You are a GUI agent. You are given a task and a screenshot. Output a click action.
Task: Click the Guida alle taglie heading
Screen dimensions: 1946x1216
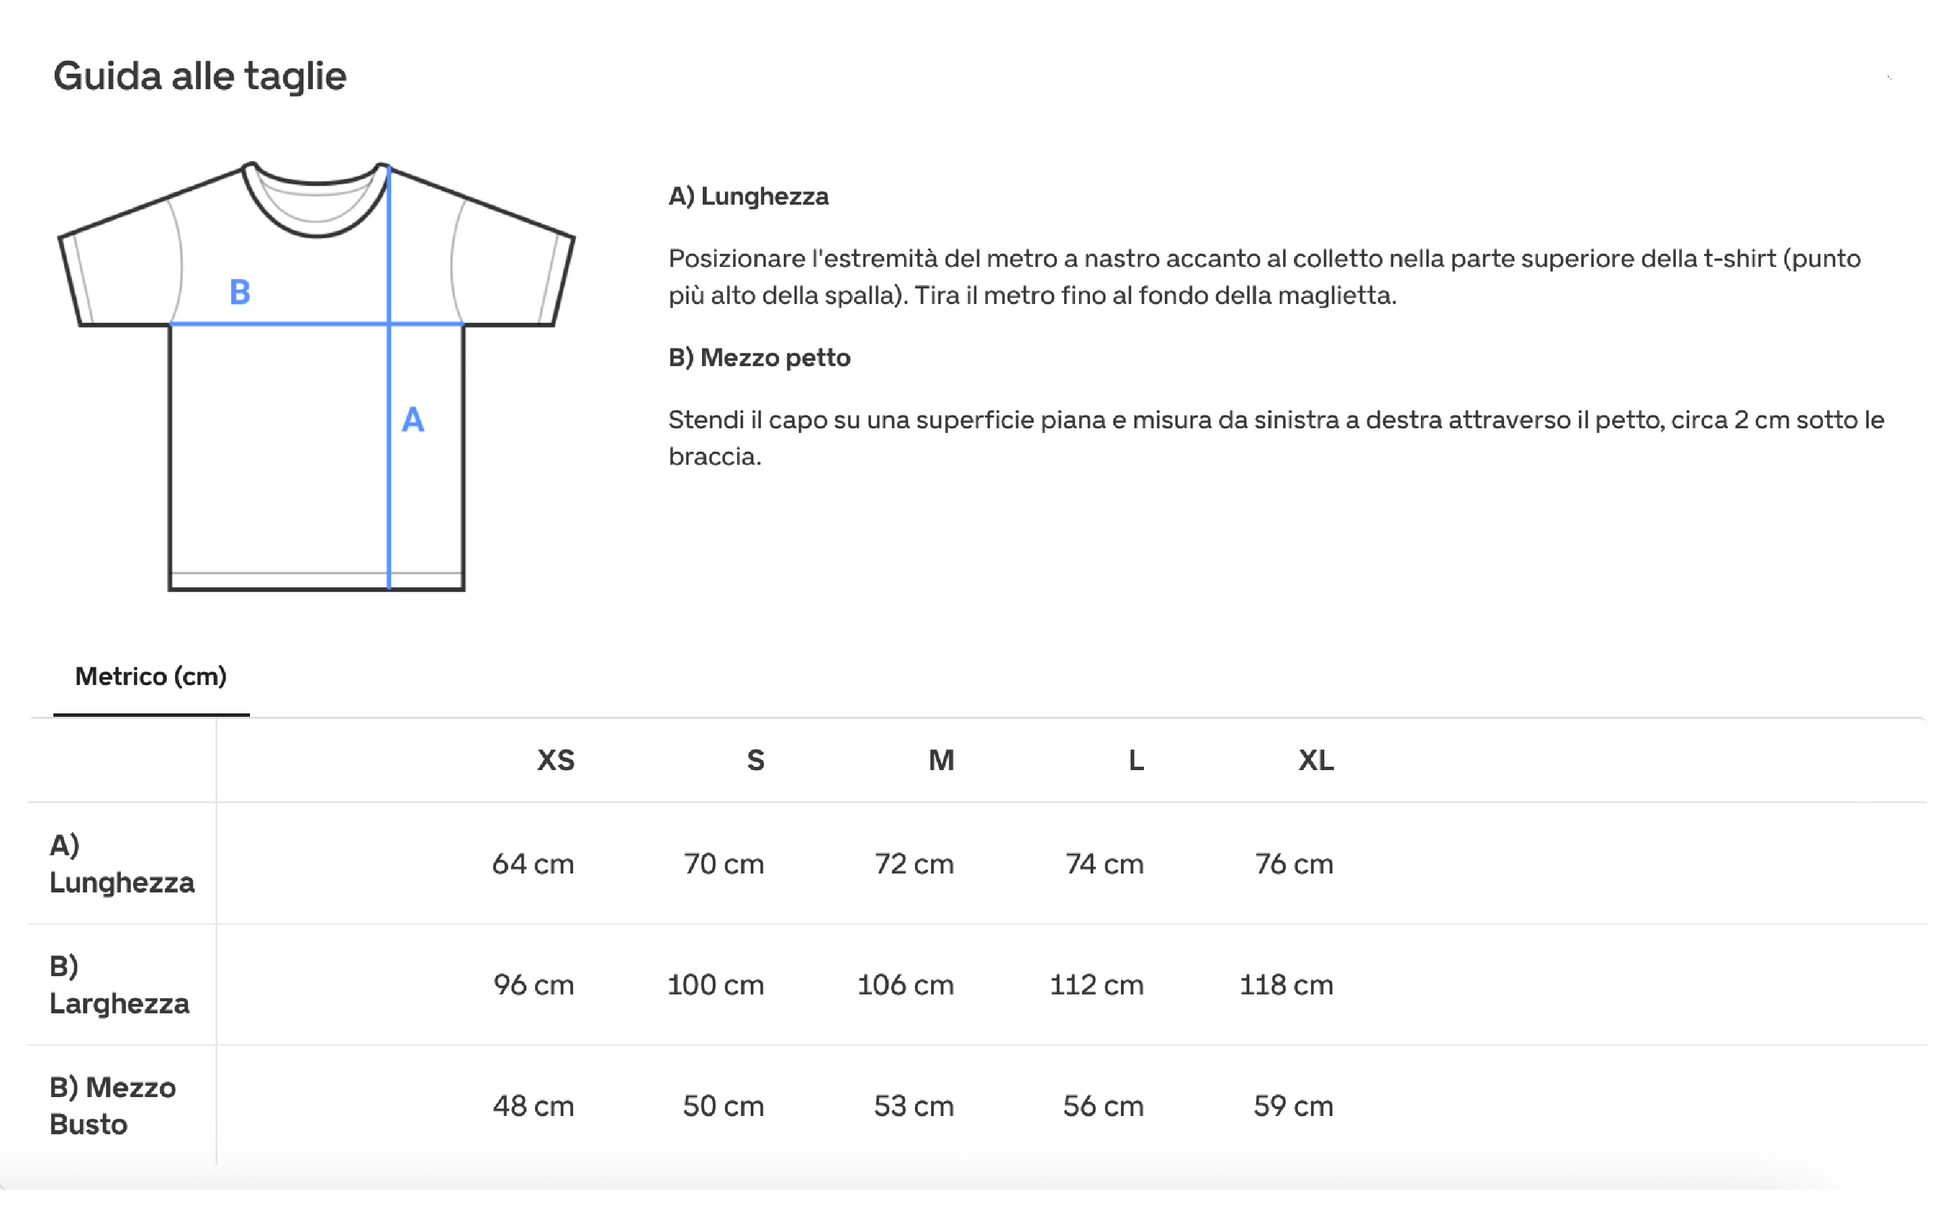click(x=200, y=76)
